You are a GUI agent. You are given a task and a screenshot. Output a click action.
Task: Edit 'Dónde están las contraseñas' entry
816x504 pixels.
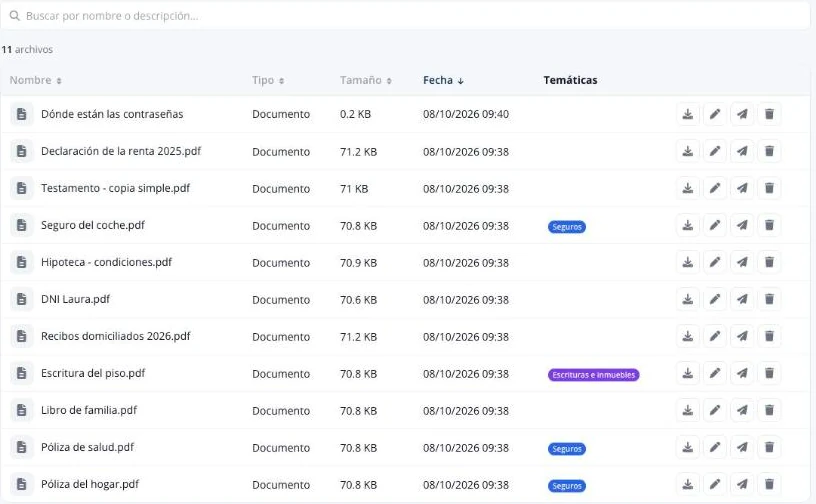tap(715, 114)
